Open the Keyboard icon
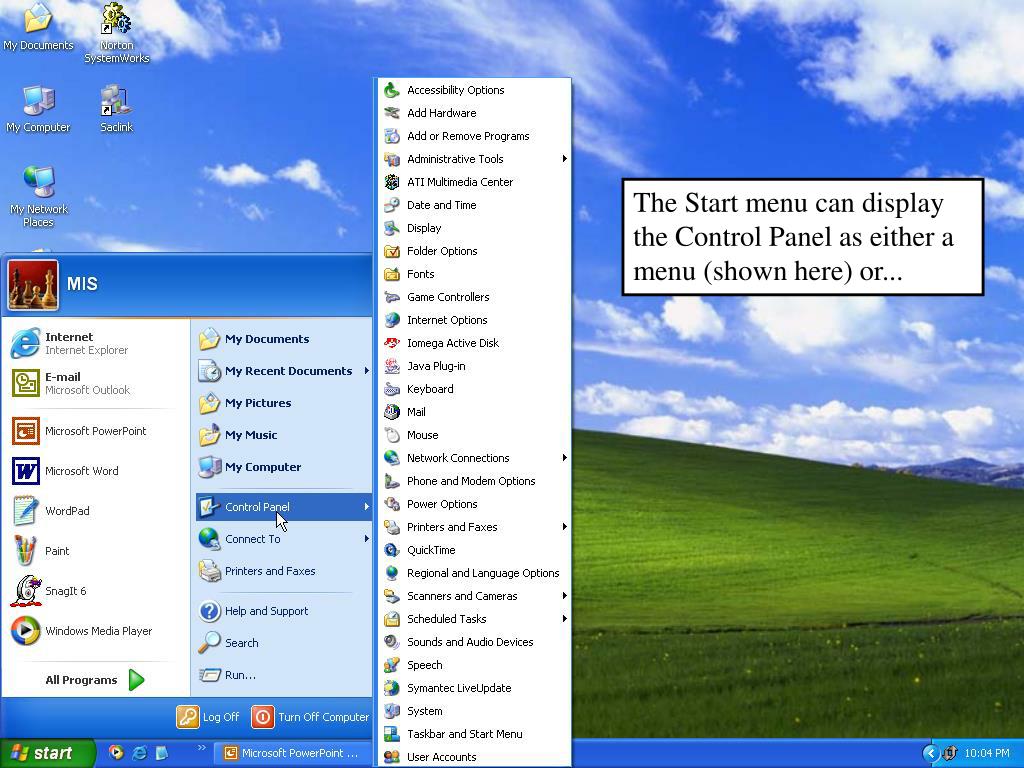1024x768 pixels. click(x=392, y=389)
